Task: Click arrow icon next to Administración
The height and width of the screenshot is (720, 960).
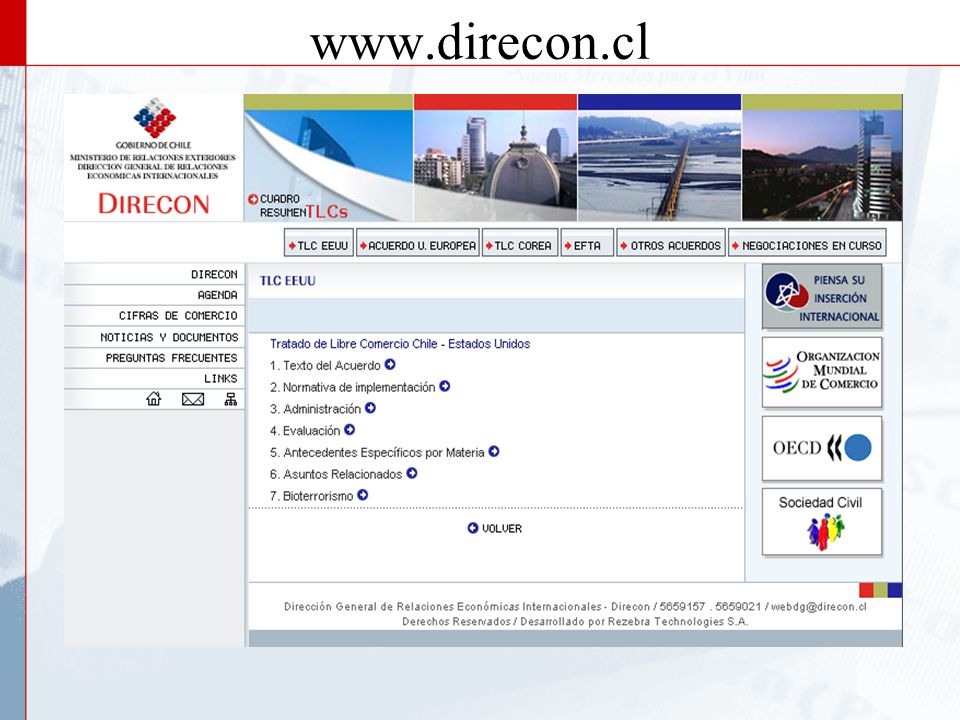Action: [x=370, y=408]
